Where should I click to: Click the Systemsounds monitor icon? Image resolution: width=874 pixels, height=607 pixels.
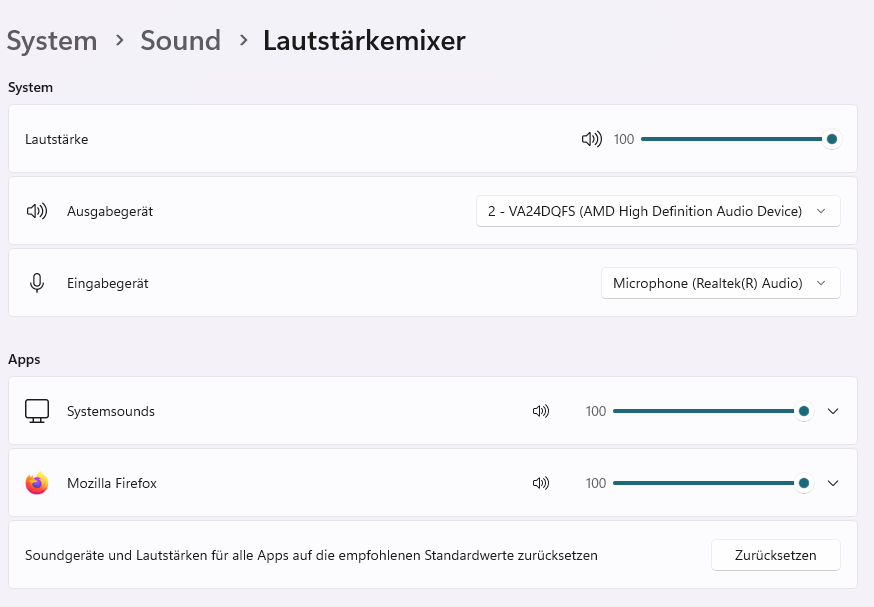[37, 411]
